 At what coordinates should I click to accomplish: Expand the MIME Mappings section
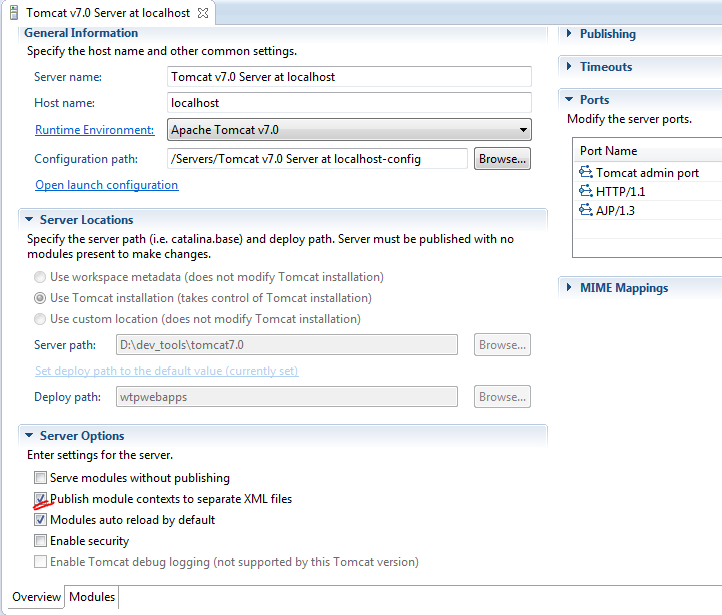point(569,288)
